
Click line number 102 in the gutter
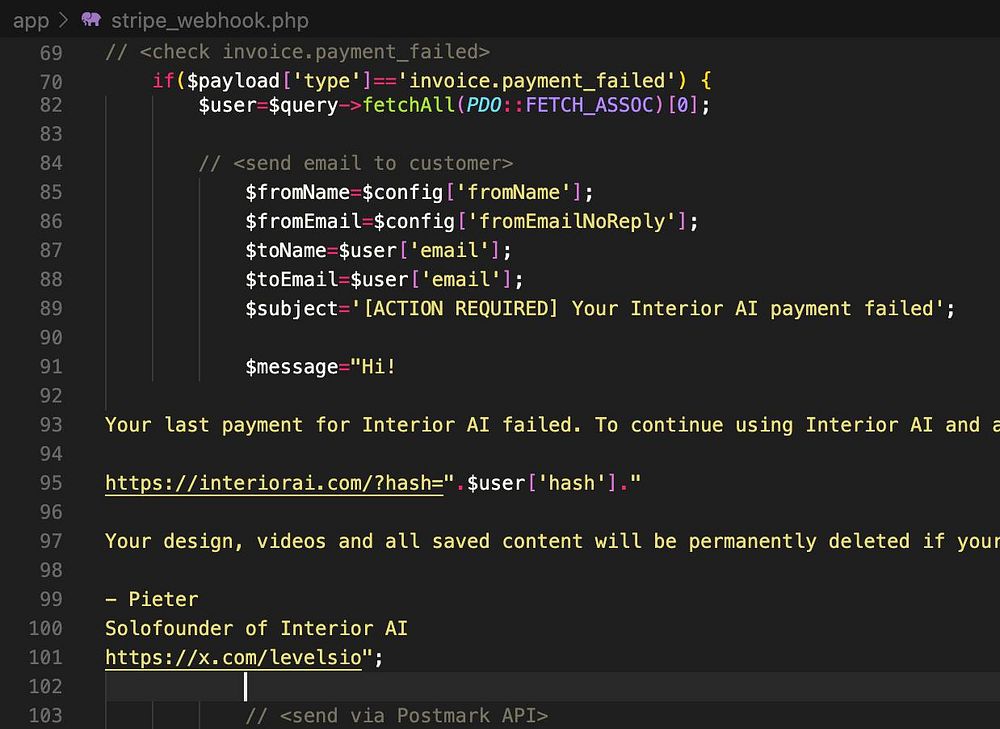(45, 686)
